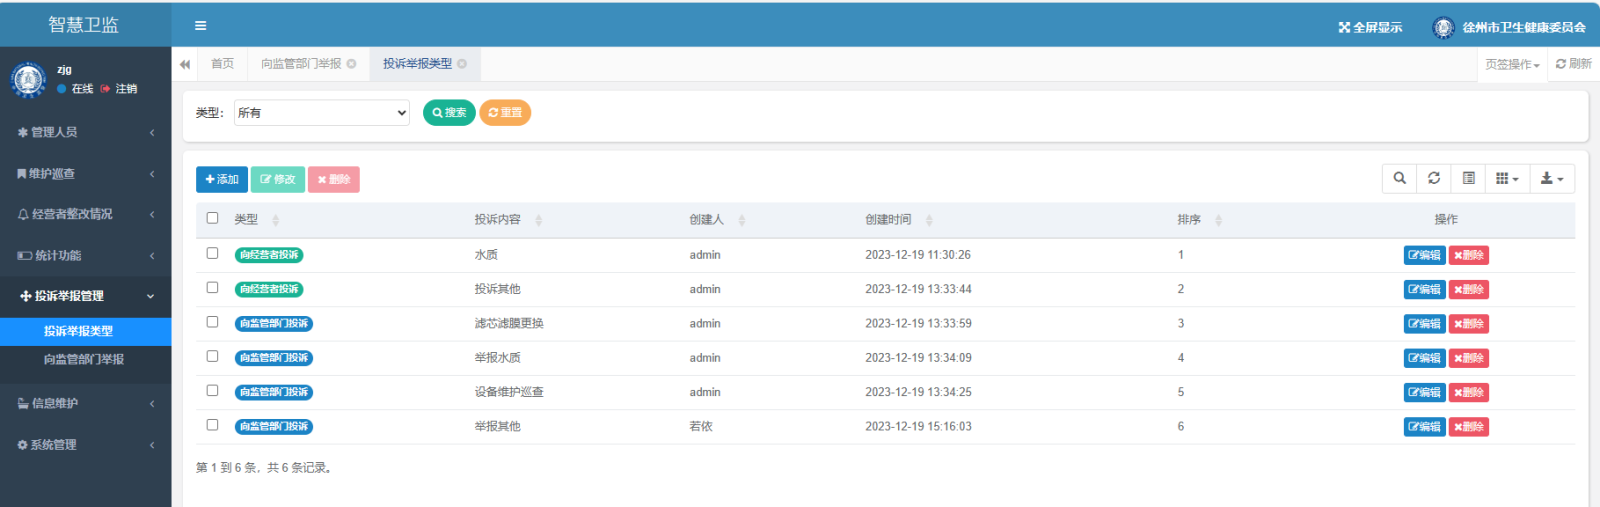This screenshot has width=1600, height=507.
Task: Expand the 信息维护 sidebar menu
Action: pyautogui.click(x=86, y=403)
